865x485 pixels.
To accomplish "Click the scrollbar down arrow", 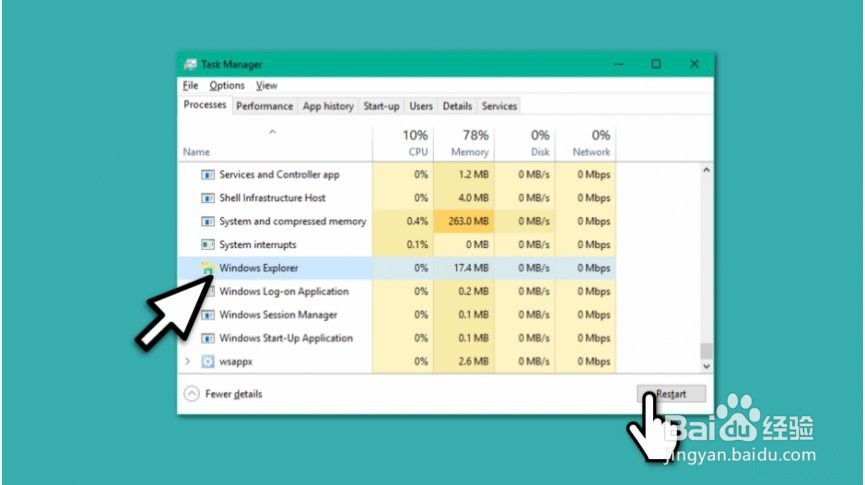I will point(706,366).
